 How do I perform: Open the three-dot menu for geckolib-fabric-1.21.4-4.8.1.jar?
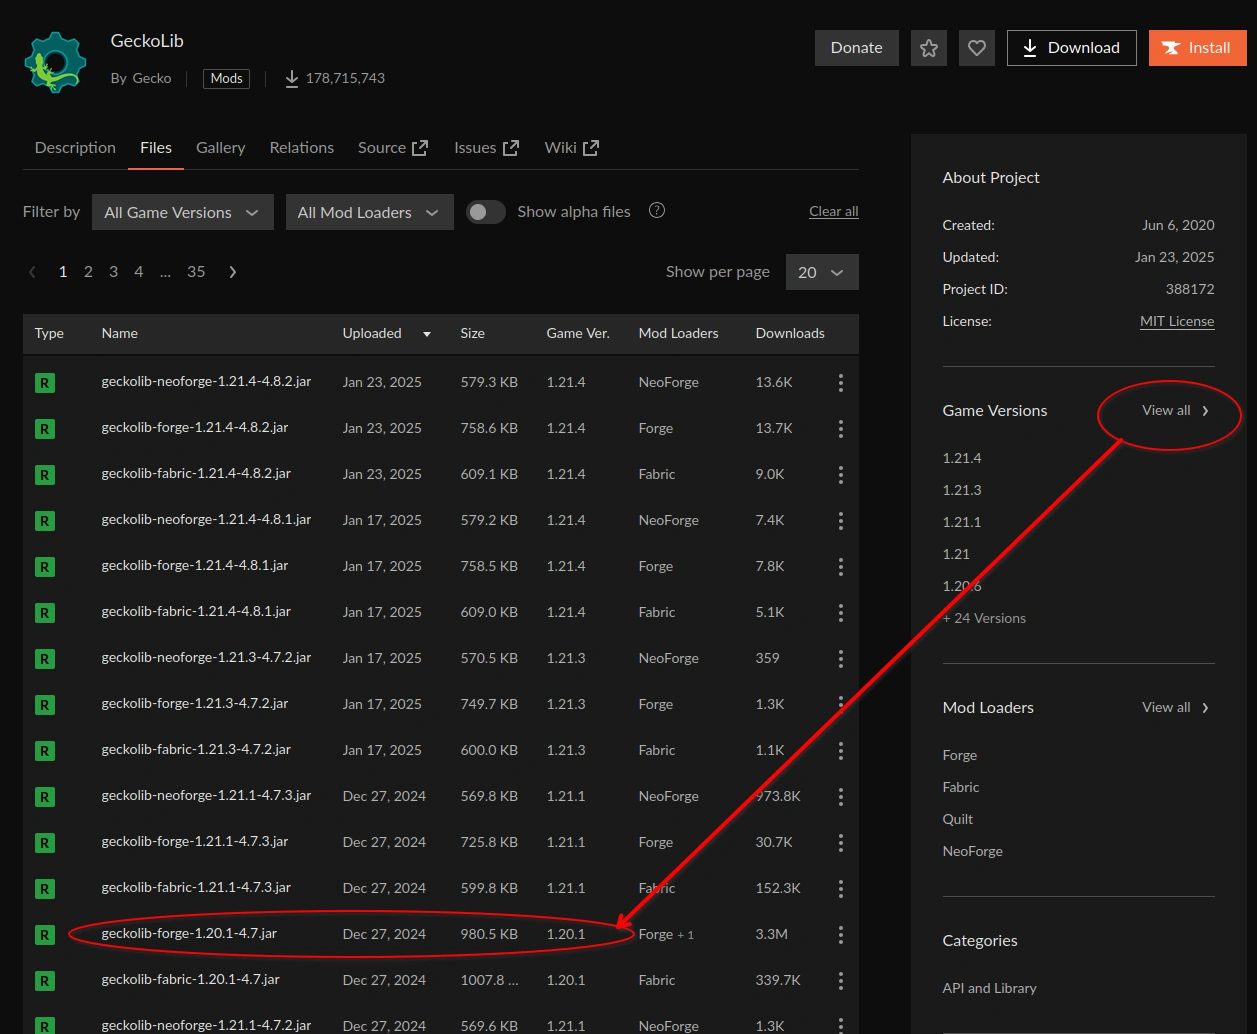tap(841, 612)
